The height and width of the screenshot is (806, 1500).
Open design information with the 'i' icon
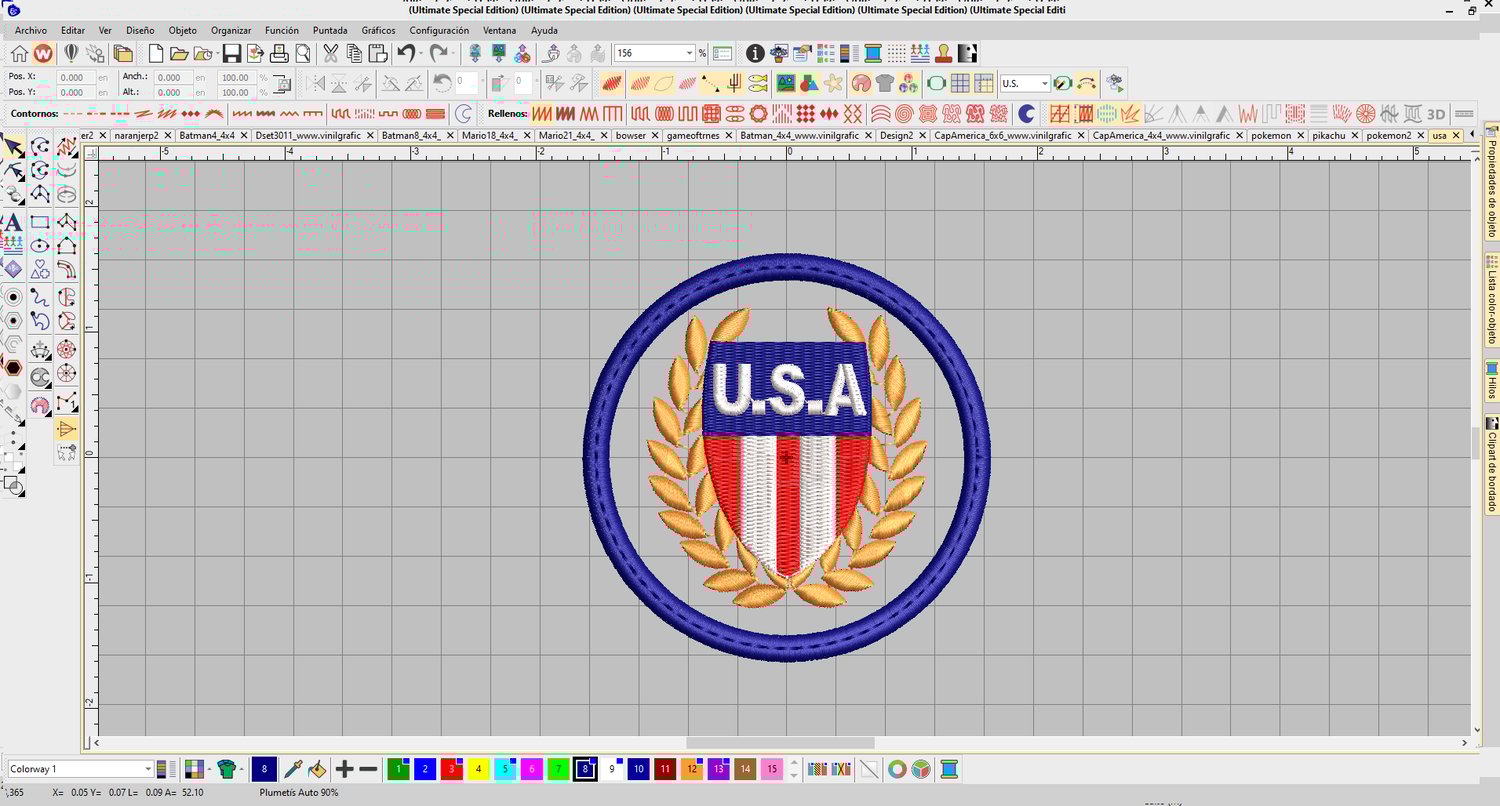(755, 53)
